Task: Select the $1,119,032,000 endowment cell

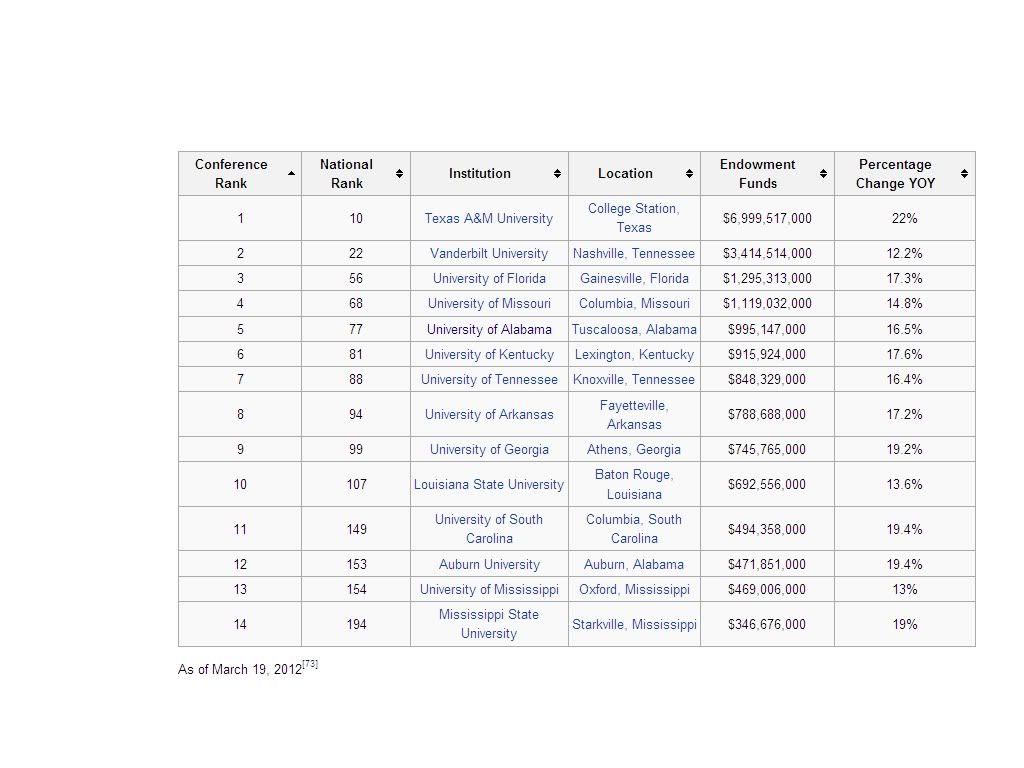Action: [x=767, y=304]
